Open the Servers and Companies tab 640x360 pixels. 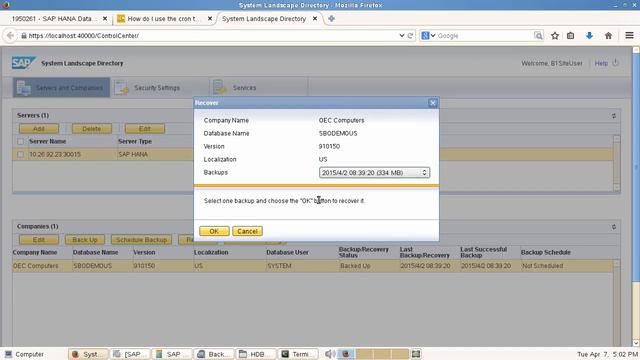(61, 87)
